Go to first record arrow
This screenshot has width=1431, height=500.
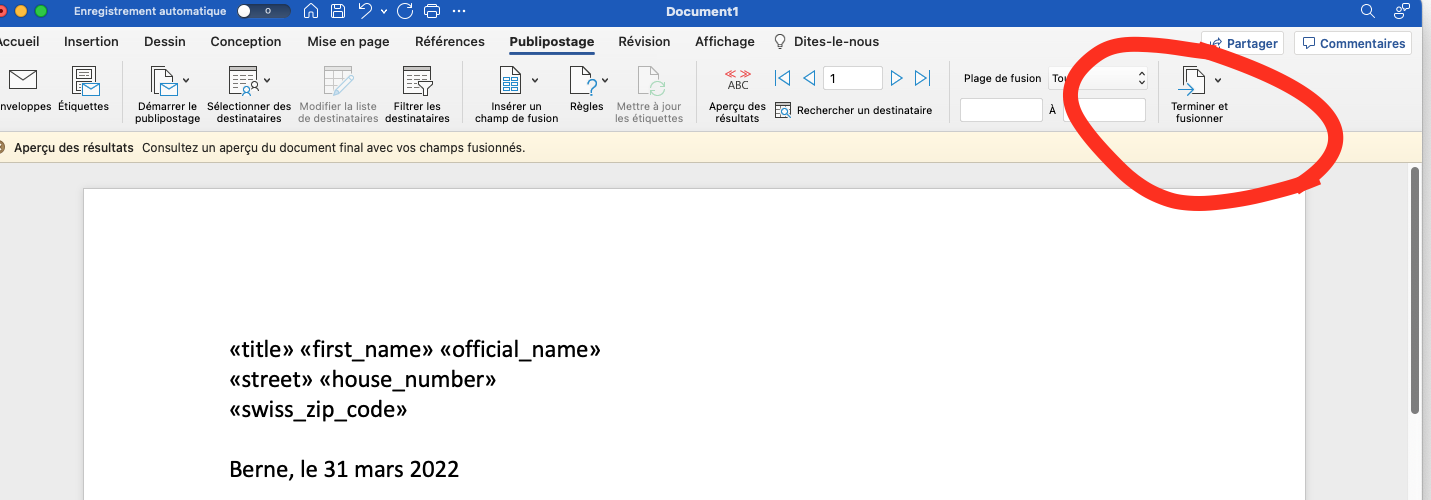tap(782, 78)
